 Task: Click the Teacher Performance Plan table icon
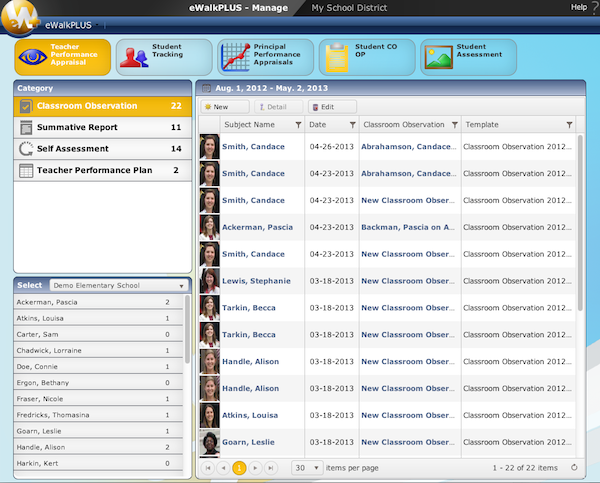tap(26, 170)
